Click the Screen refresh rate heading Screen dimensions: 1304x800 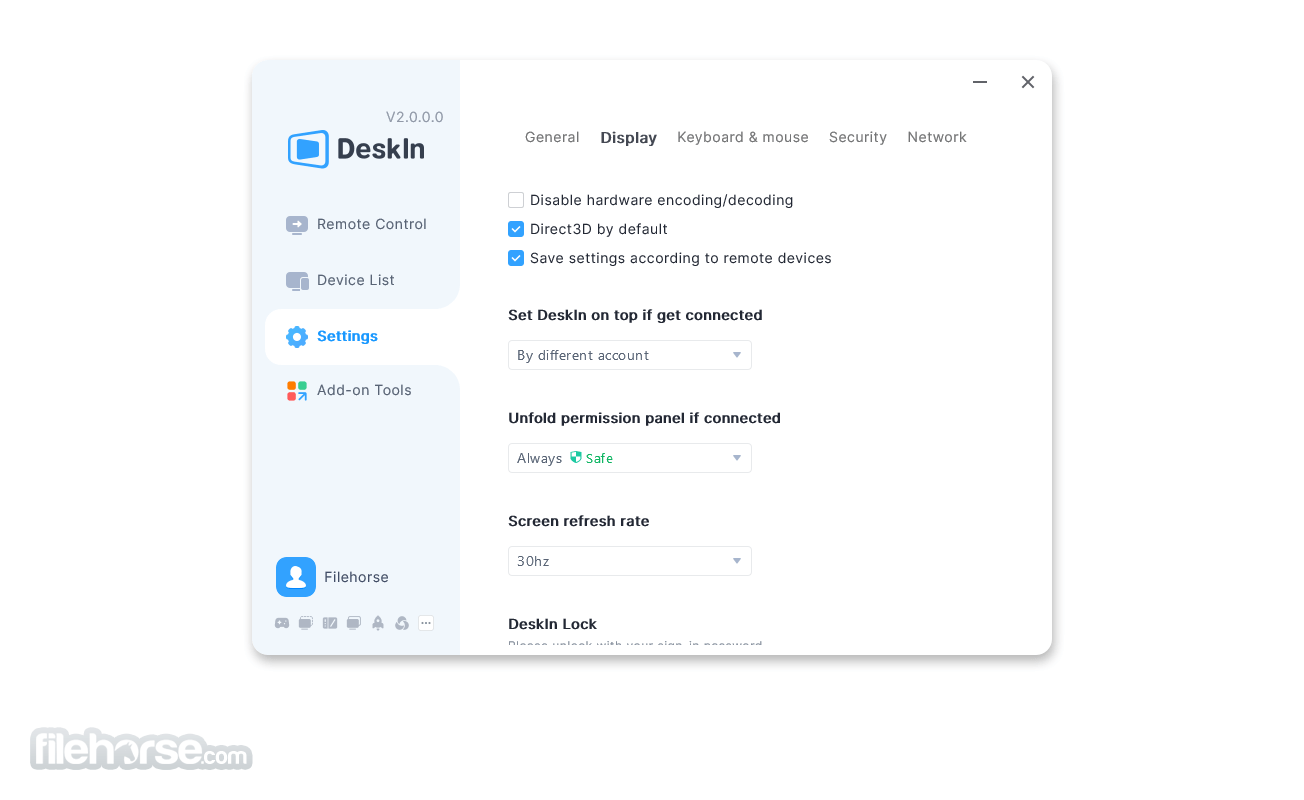[579, 521]
